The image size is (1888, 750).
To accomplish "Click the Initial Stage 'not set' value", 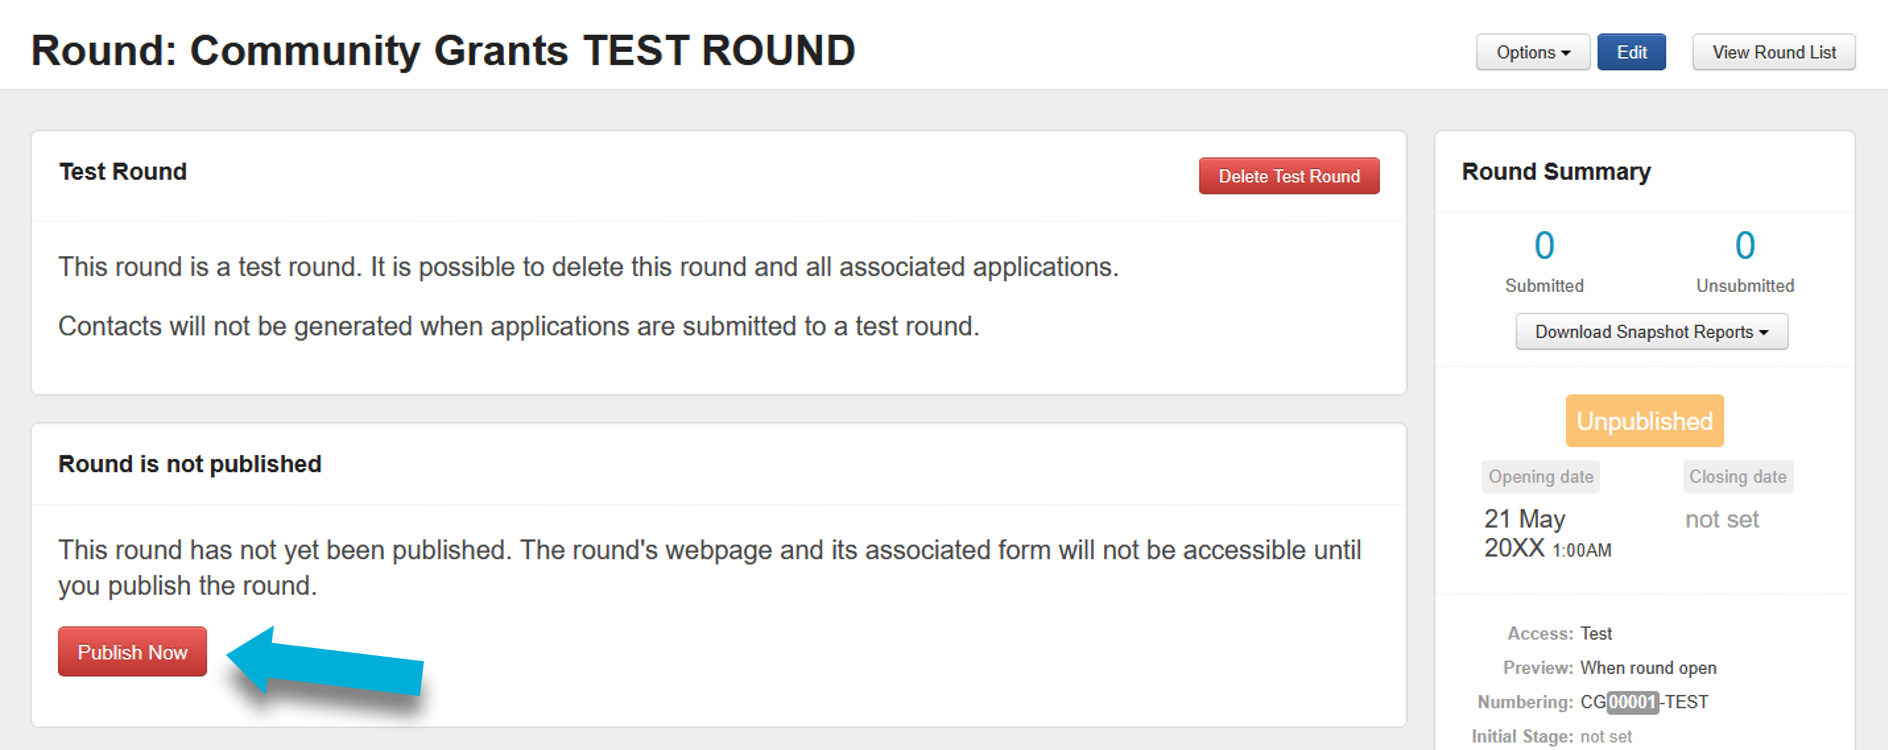I will pyautogui.click(x=1605, y=737).
